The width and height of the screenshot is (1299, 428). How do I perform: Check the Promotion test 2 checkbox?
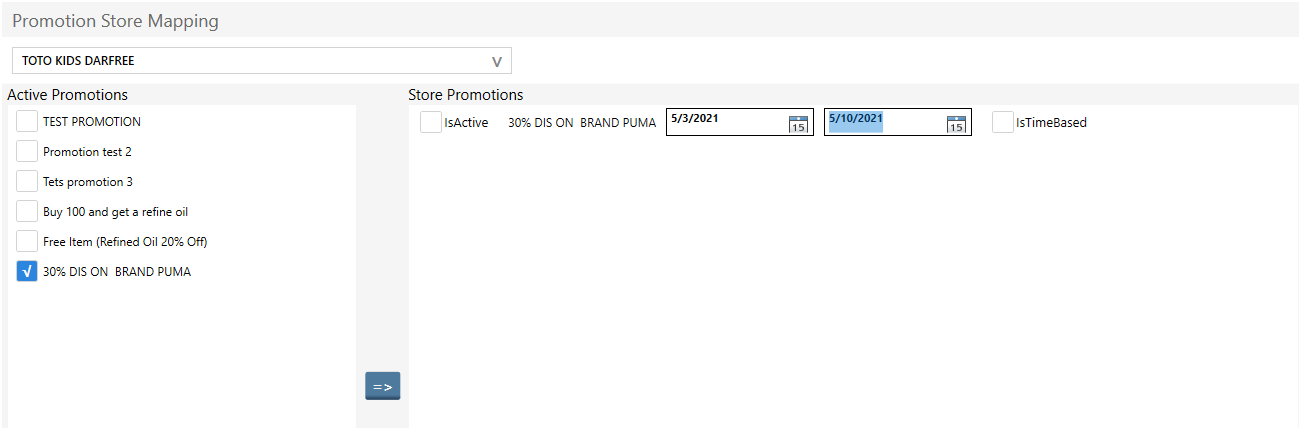[x=27, y=152]
